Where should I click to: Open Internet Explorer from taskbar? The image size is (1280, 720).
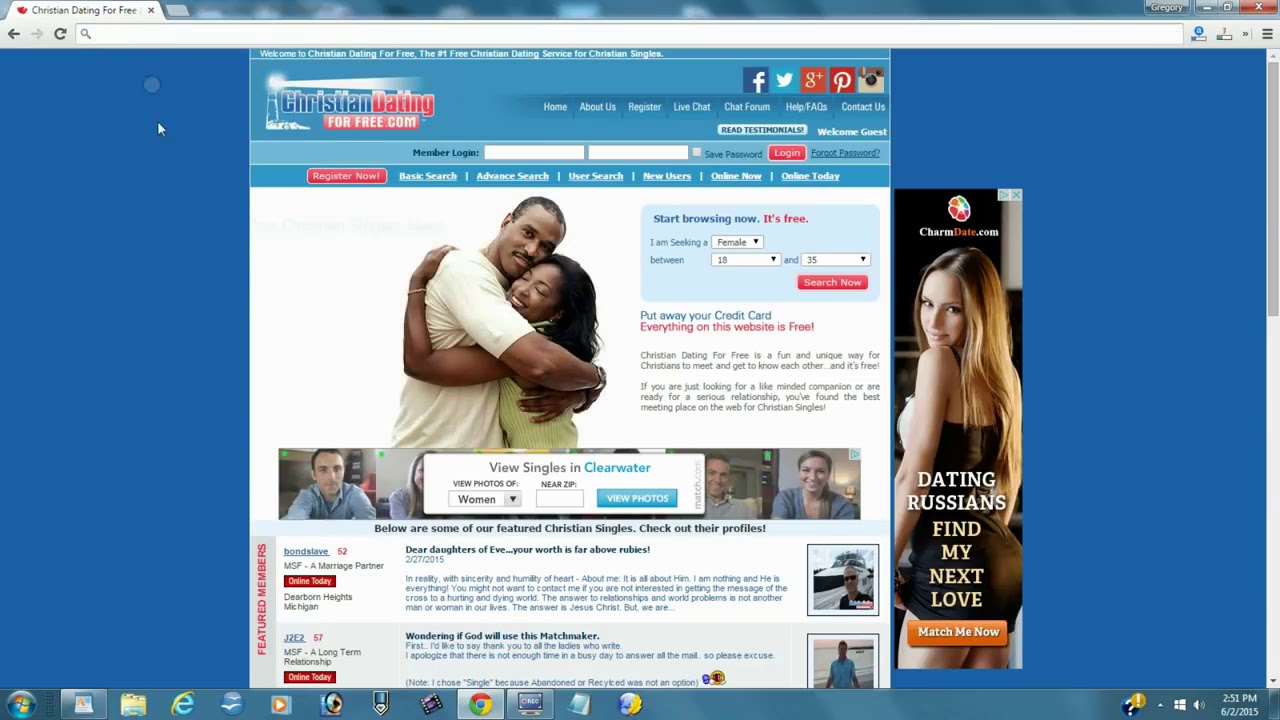pos(182,704)
